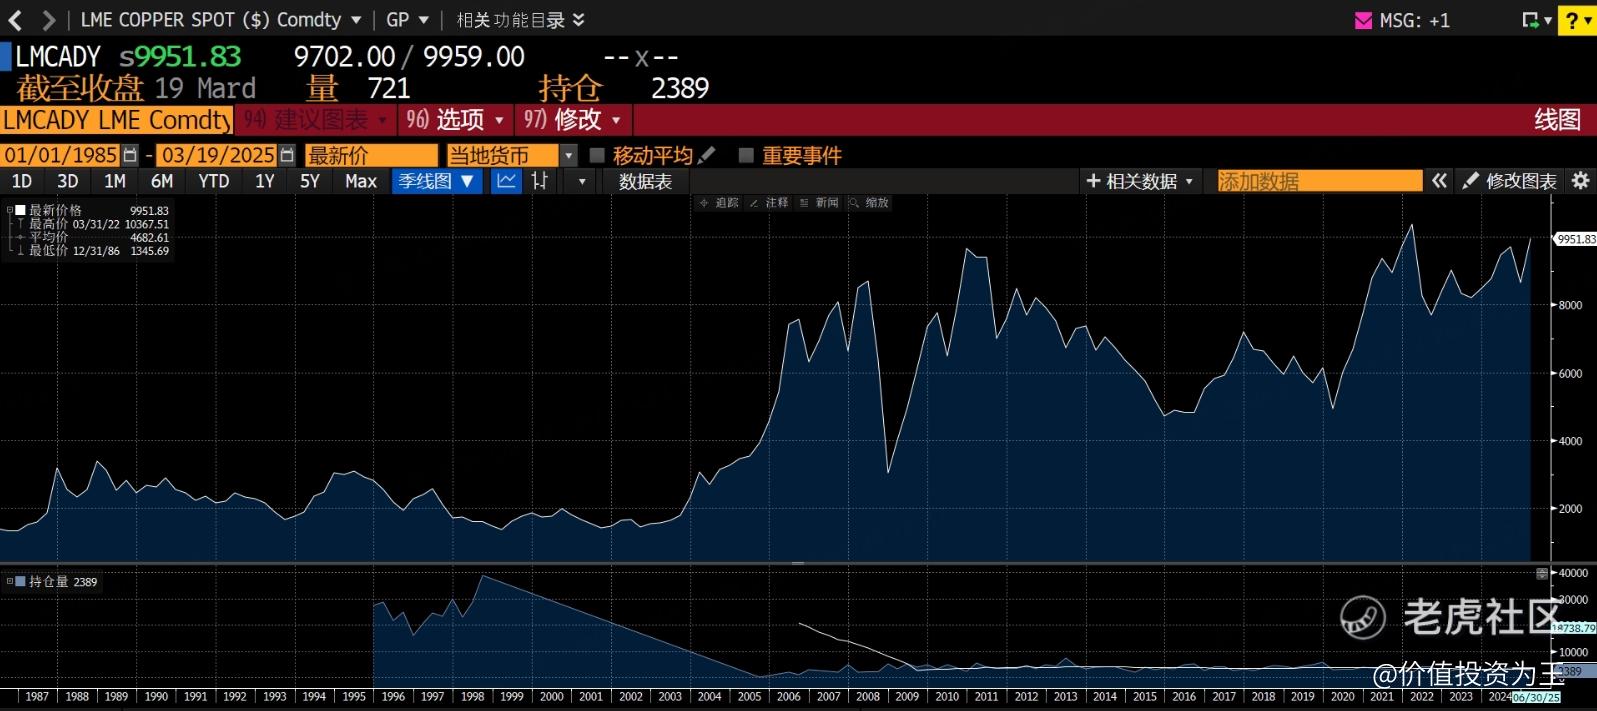Click the 添加数据 input field
This screenshot has height=711, width=1597.
(x=1319, y=181)
